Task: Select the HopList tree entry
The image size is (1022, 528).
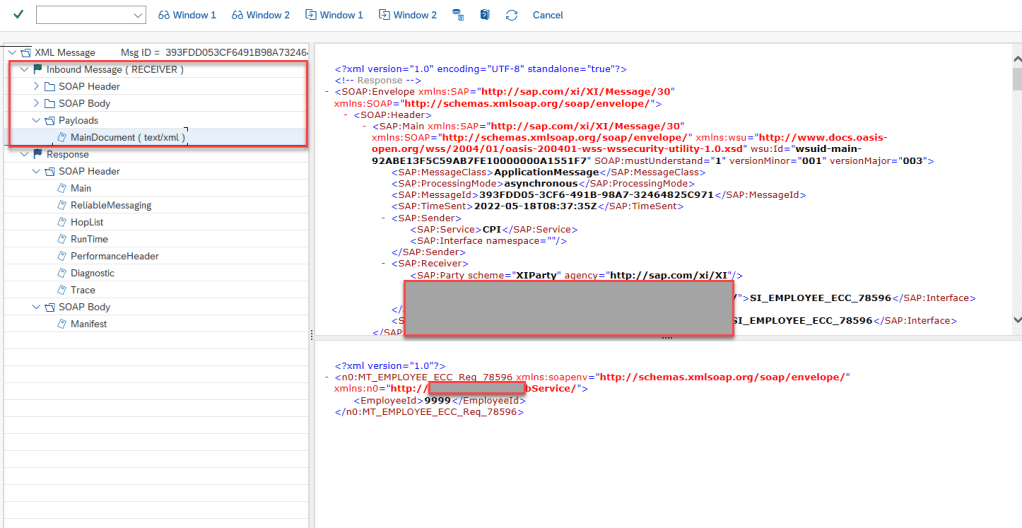Action: [x=86, y=222]
